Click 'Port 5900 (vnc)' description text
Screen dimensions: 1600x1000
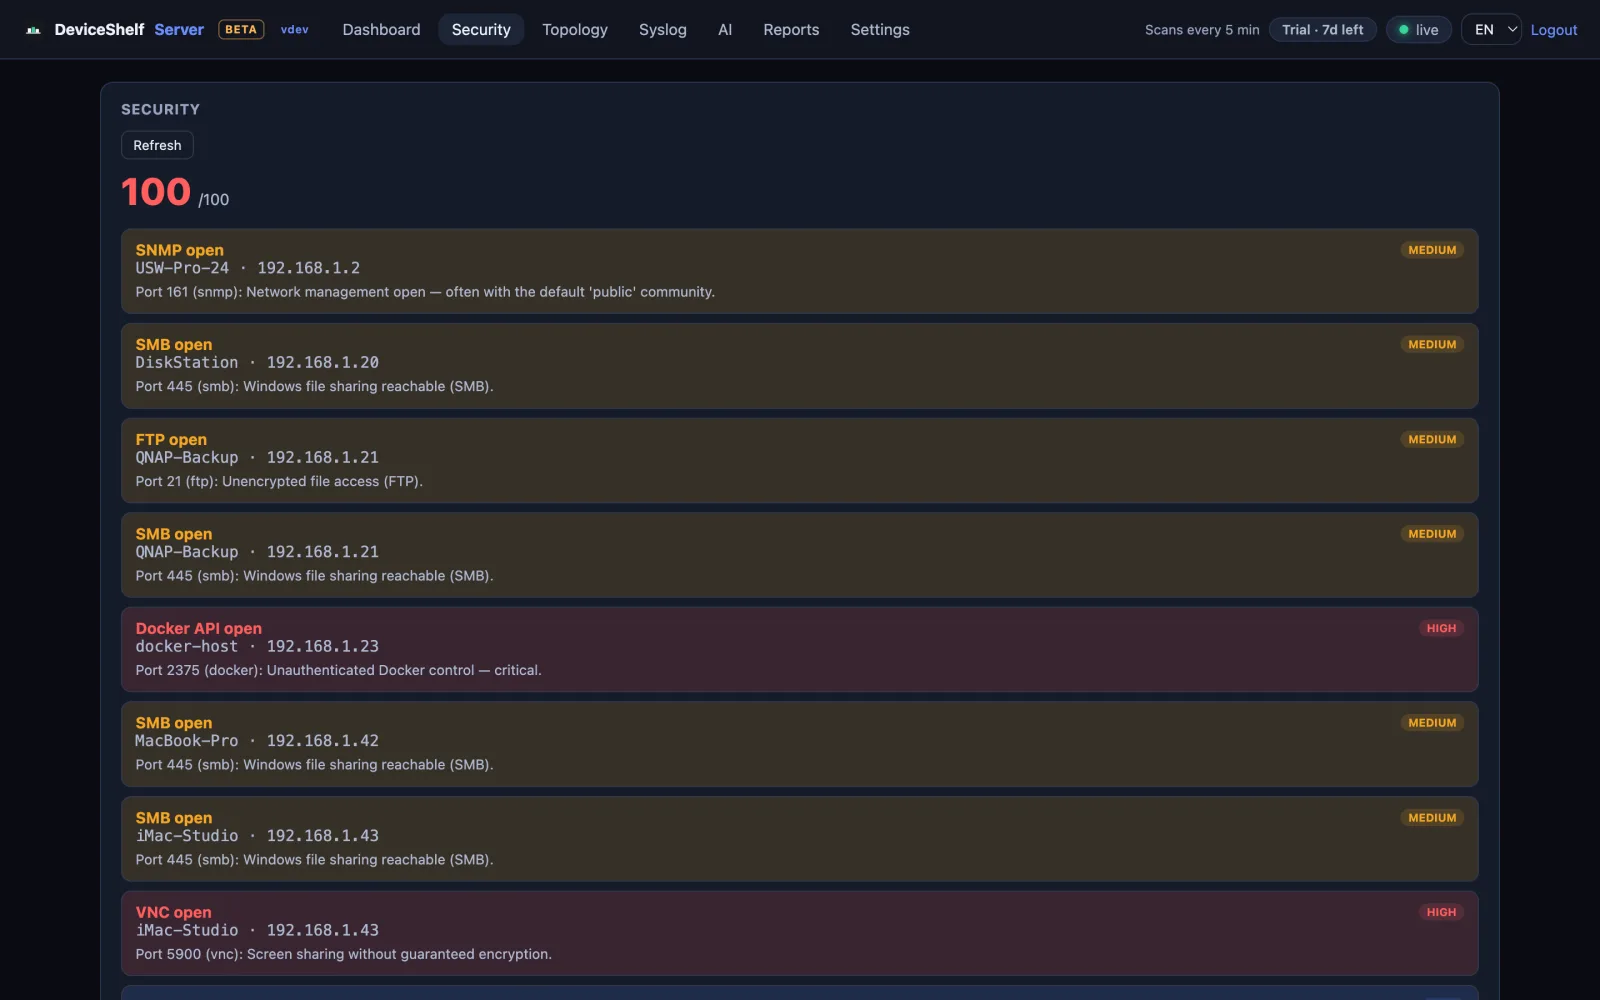344,954
